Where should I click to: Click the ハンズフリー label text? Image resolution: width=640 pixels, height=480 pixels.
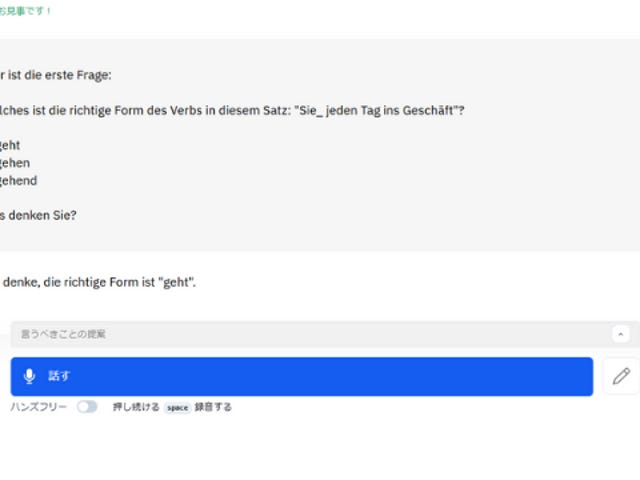38,407
